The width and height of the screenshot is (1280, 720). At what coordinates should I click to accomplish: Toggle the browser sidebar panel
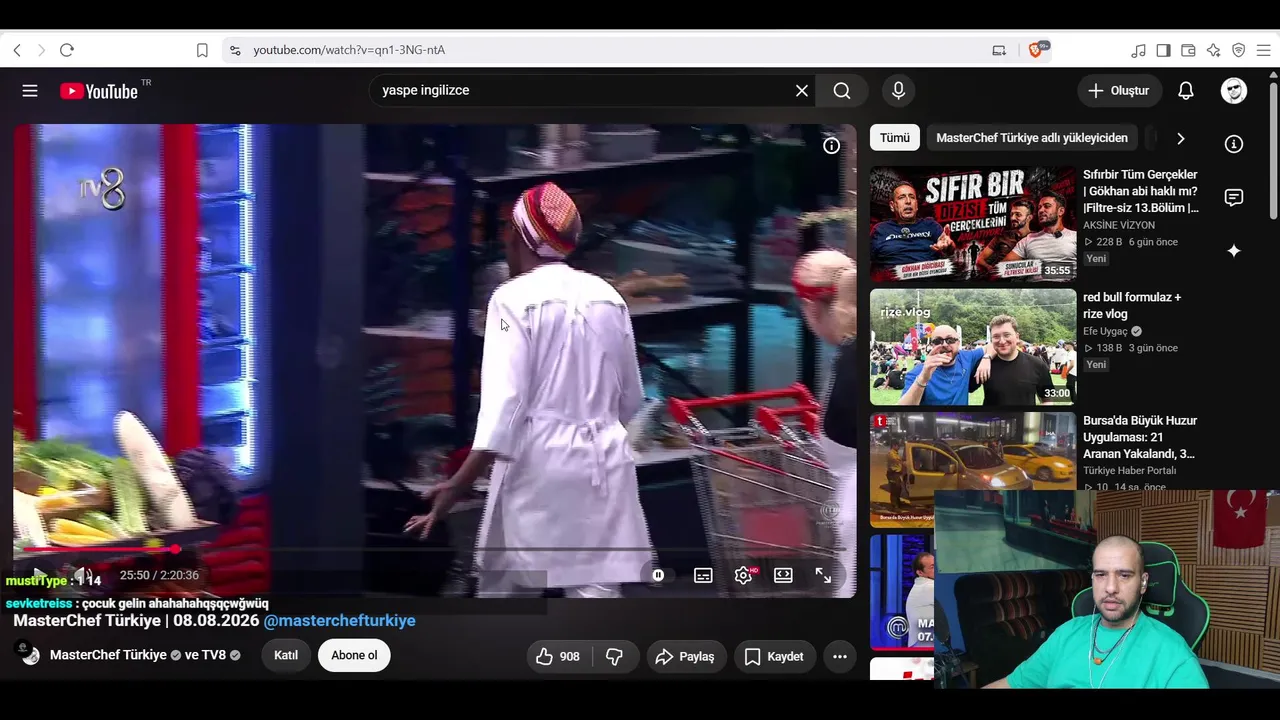coord(1163,50)
